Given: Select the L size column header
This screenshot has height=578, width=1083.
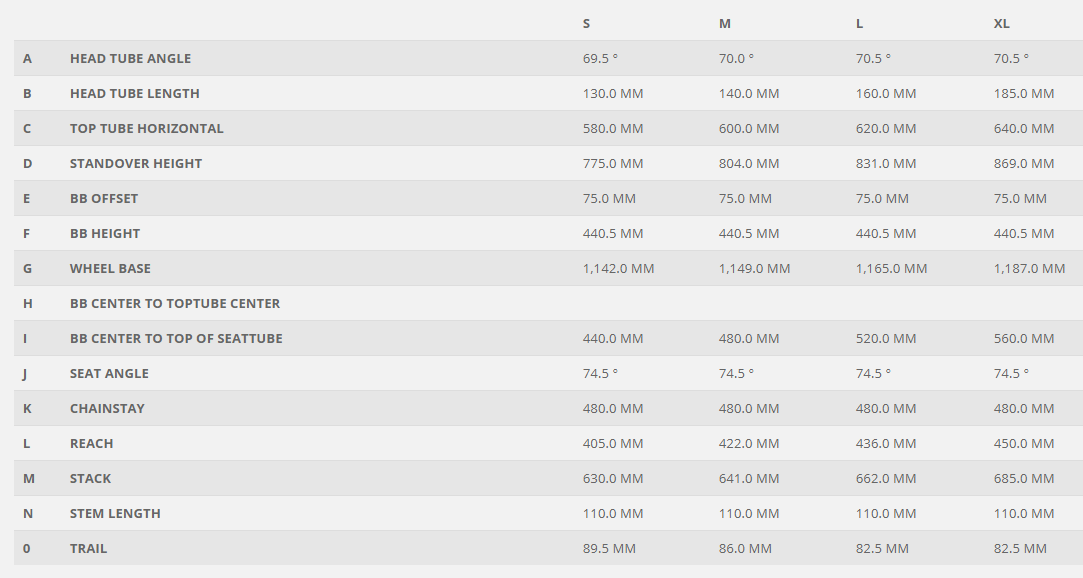Looking at the screenshot, I should (x=860, y=23).
